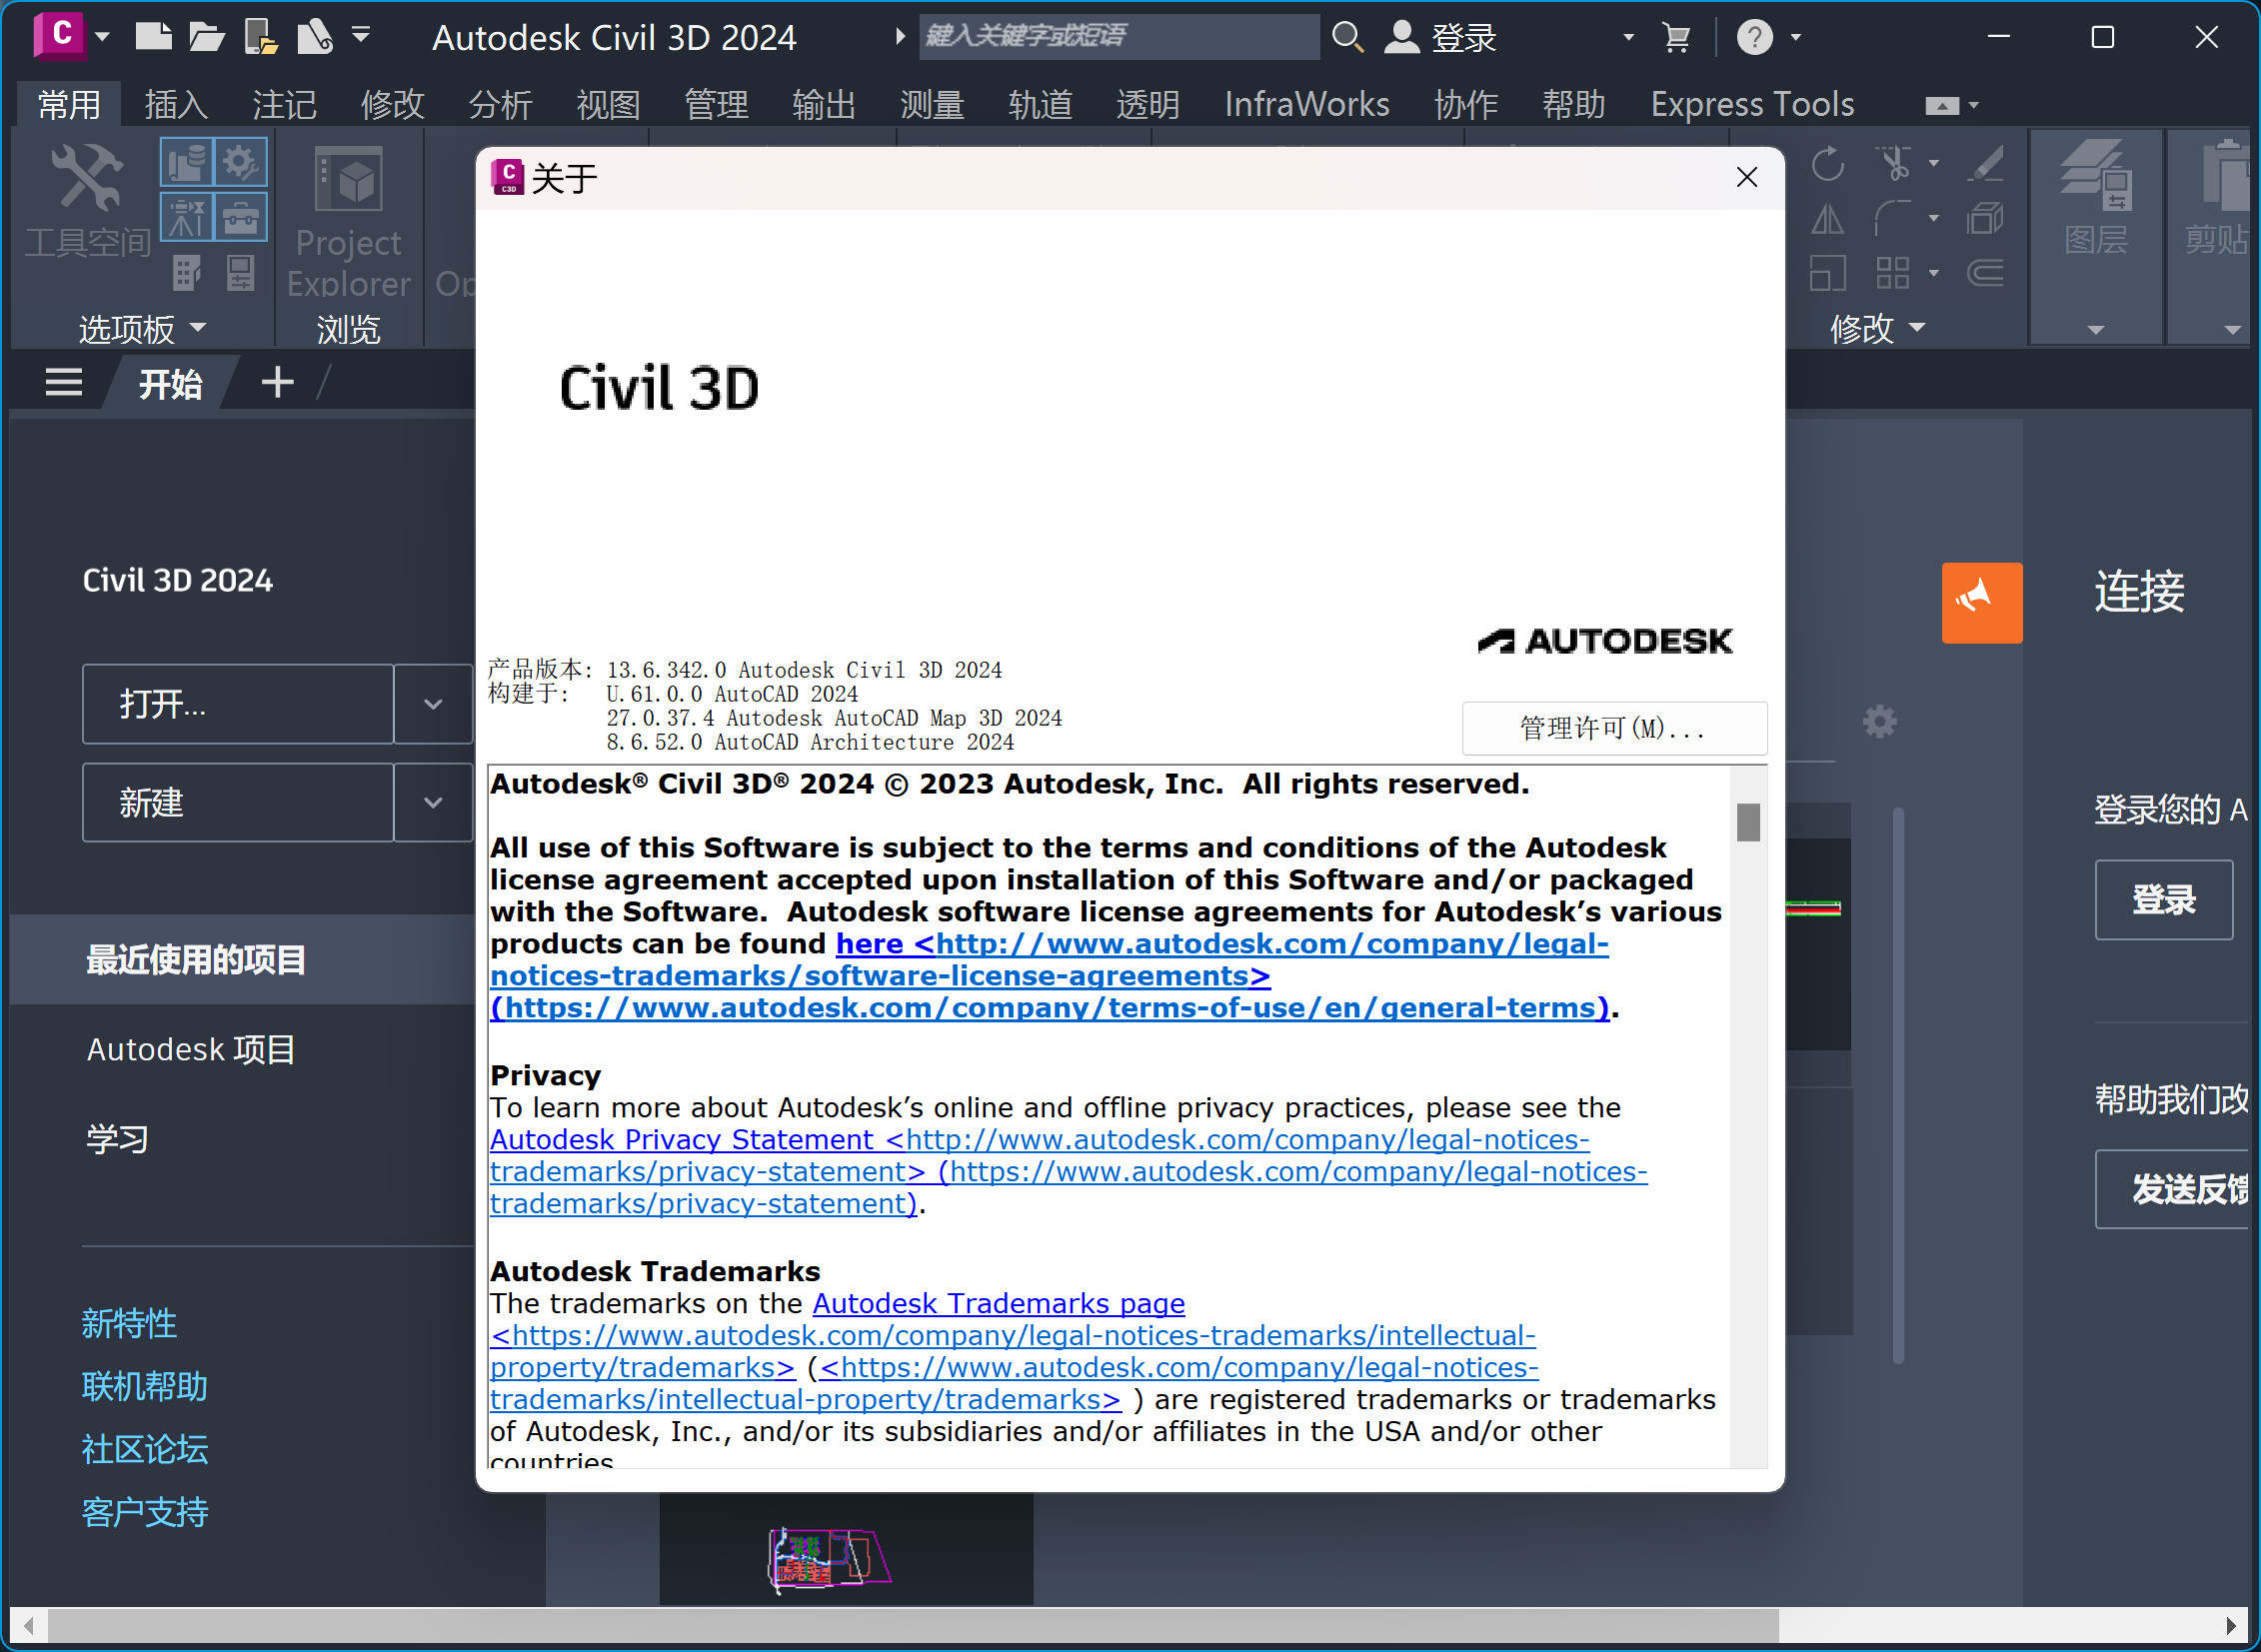Click the trim scissors icon in 修改 panel
Screen dimensions: 2261x1652
(x=1894, y=163)
